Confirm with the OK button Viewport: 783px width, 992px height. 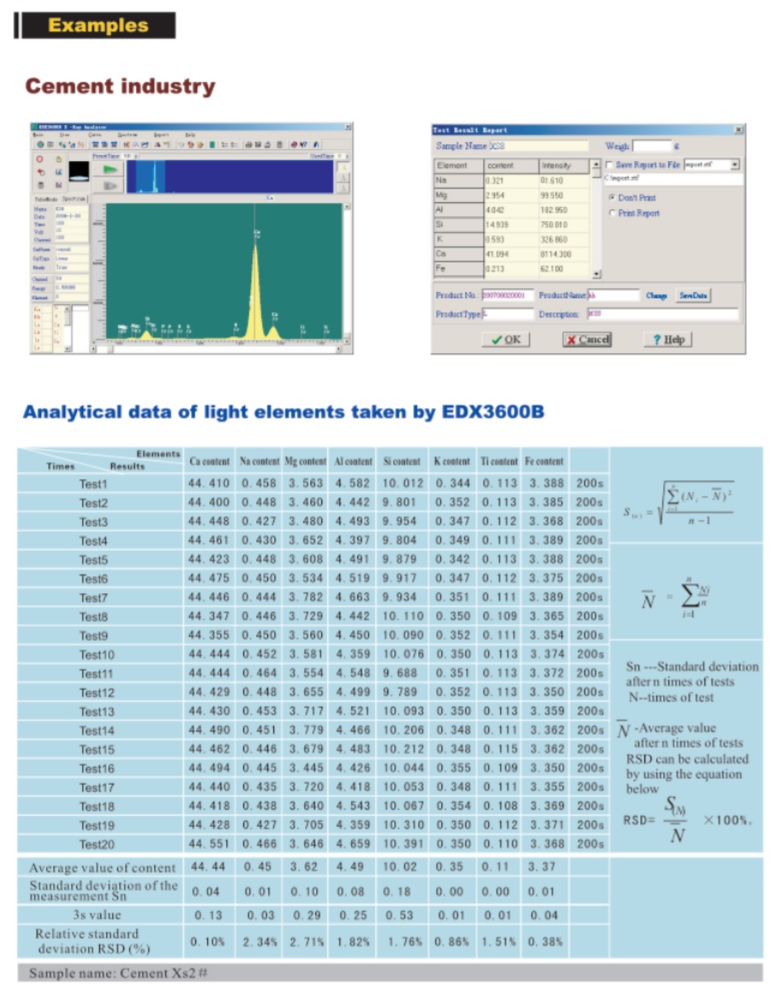[x=506, y=340]
